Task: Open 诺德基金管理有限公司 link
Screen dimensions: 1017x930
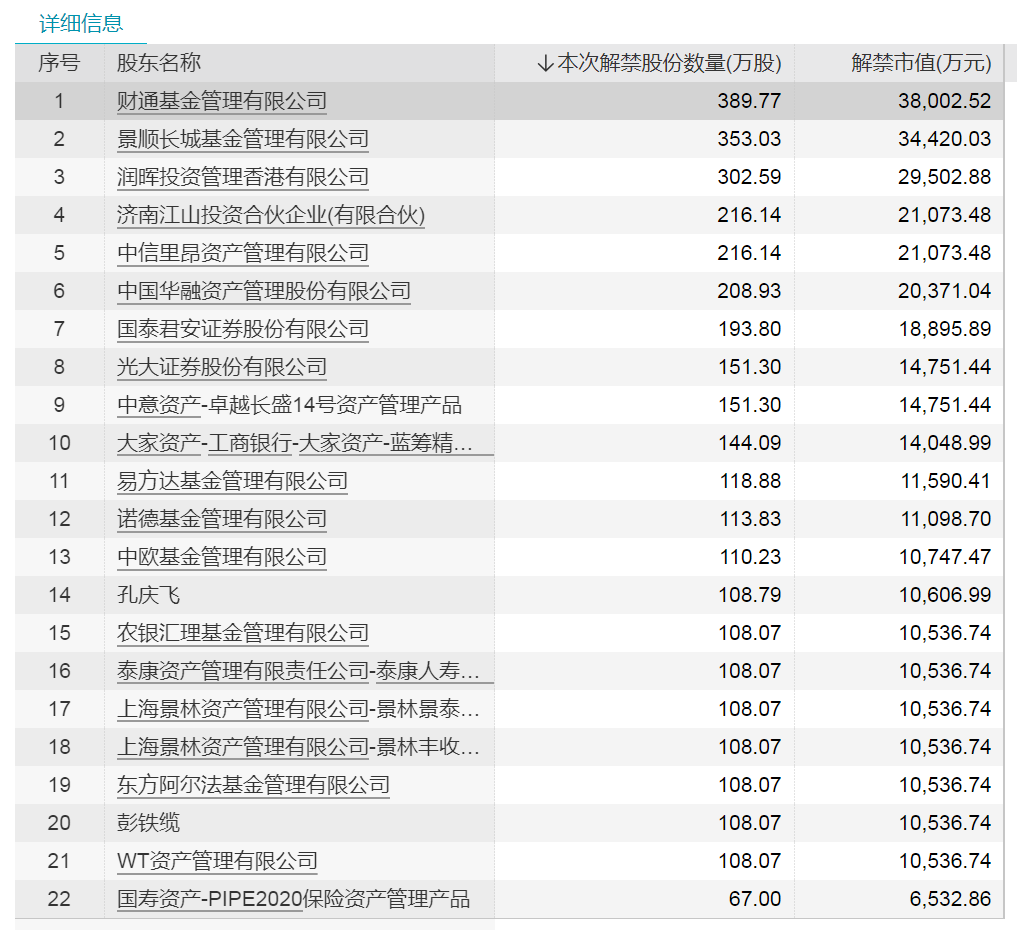Action: point(222,519)
